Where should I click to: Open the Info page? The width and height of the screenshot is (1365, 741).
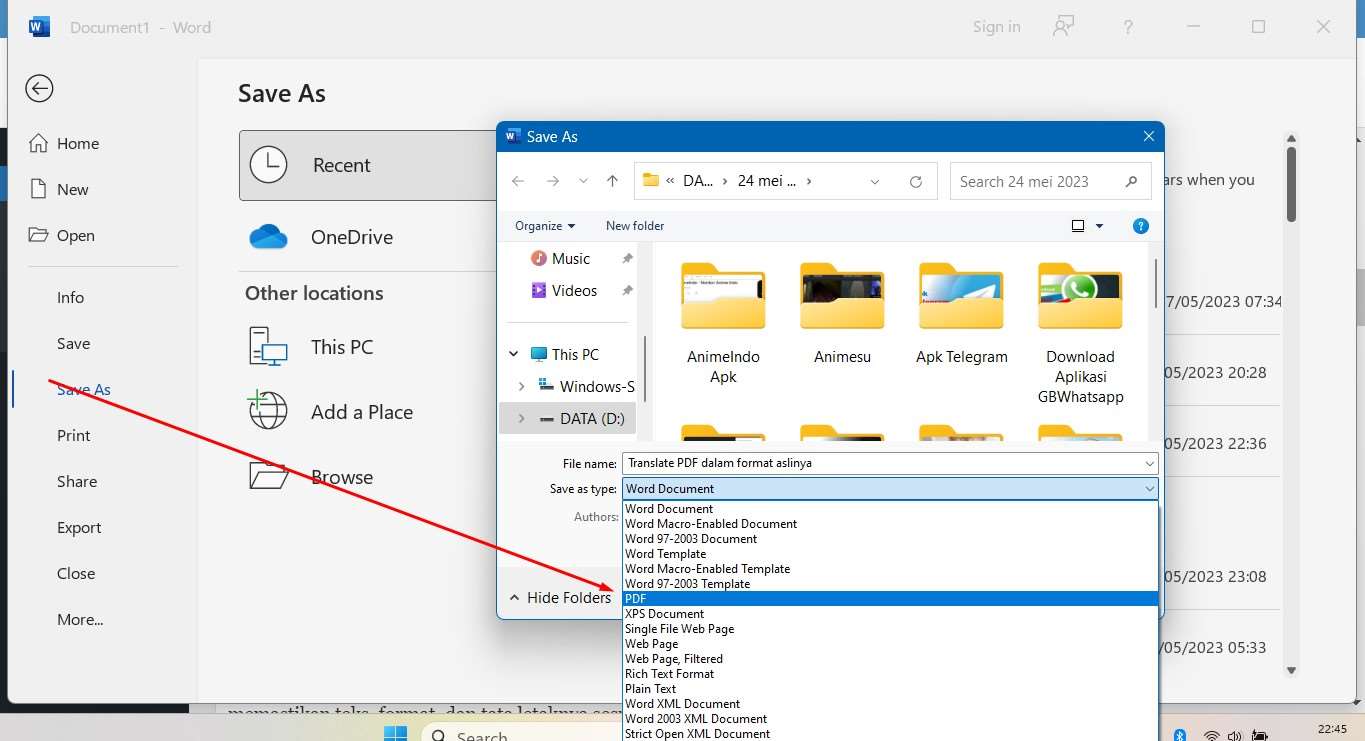70,297
